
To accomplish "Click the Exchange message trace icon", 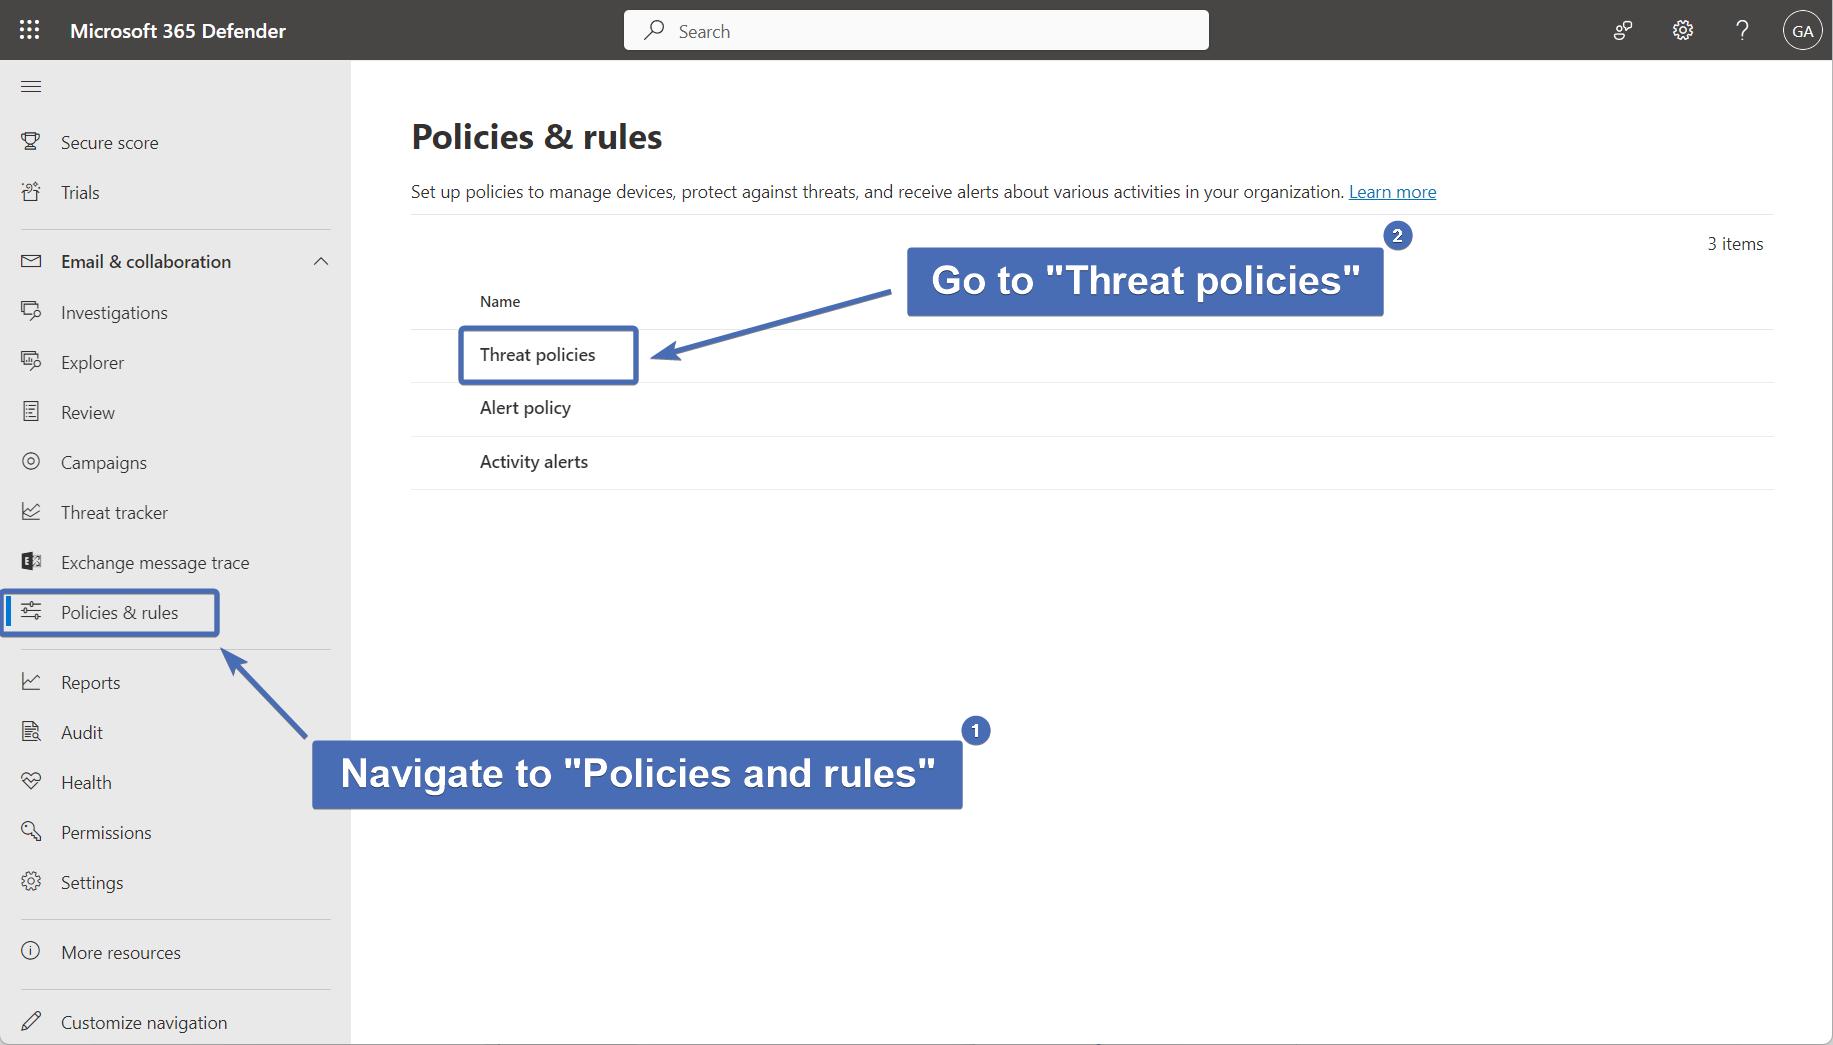I will [31, 561].
